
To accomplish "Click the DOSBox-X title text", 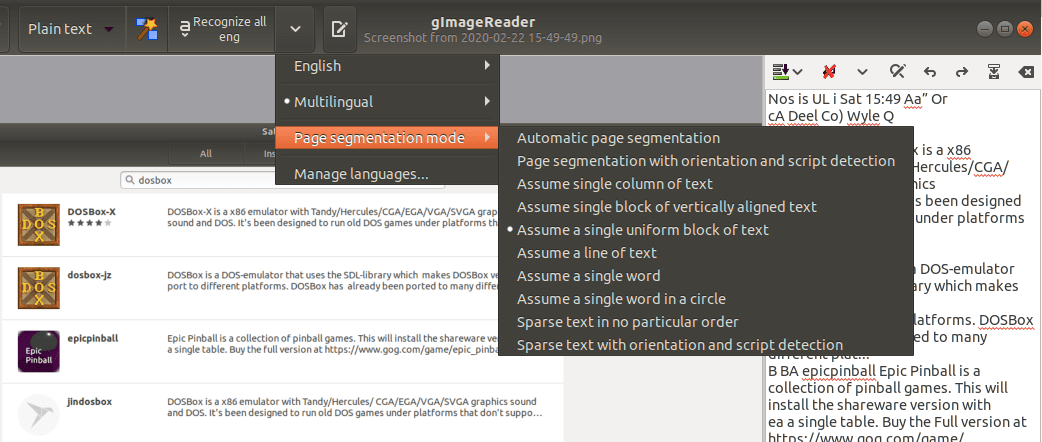I will [92, 212].
